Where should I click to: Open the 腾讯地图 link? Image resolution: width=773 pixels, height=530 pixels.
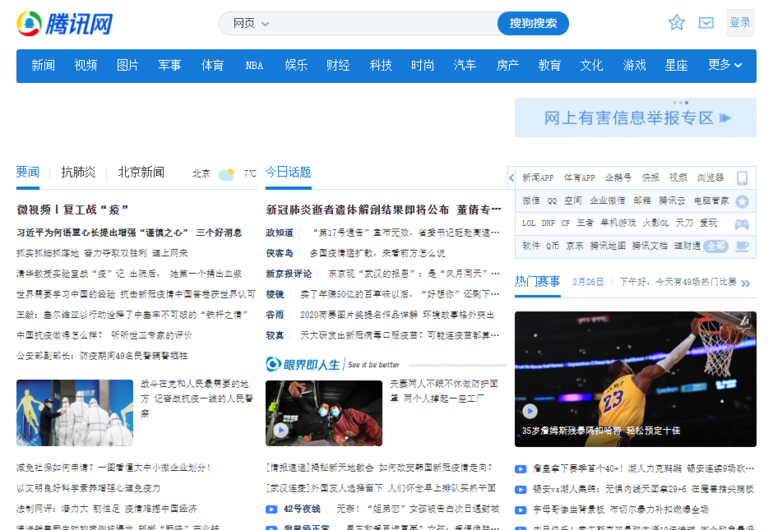[x=608, y=246]
